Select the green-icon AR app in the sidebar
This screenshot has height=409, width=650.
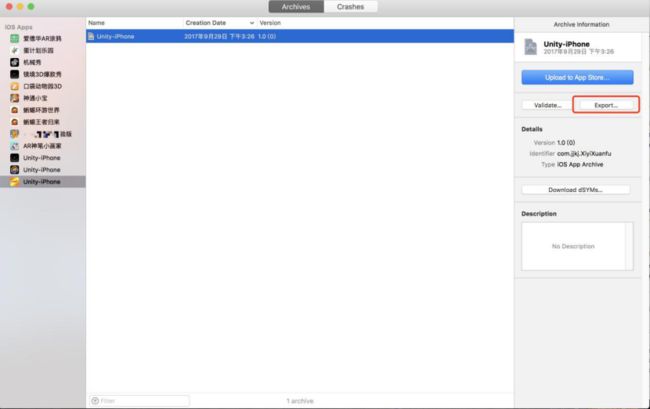(43, 39)
